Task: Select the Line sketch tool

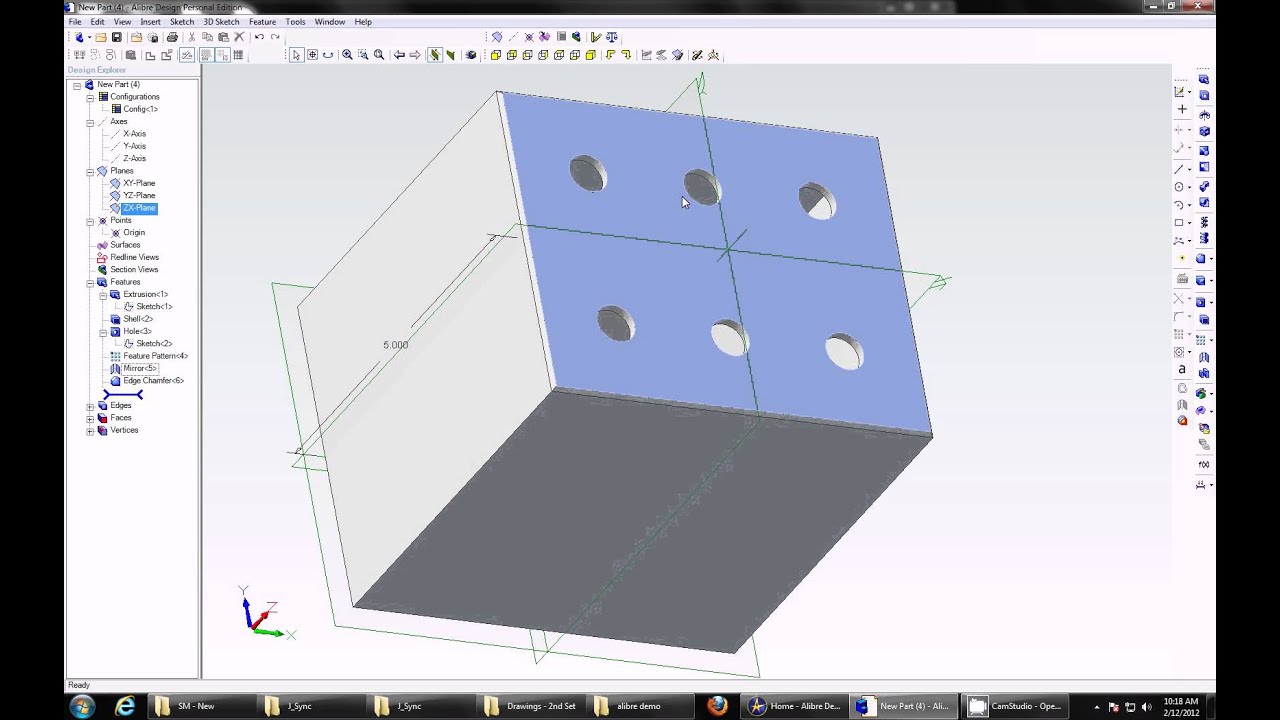Action: point(1179,168)
